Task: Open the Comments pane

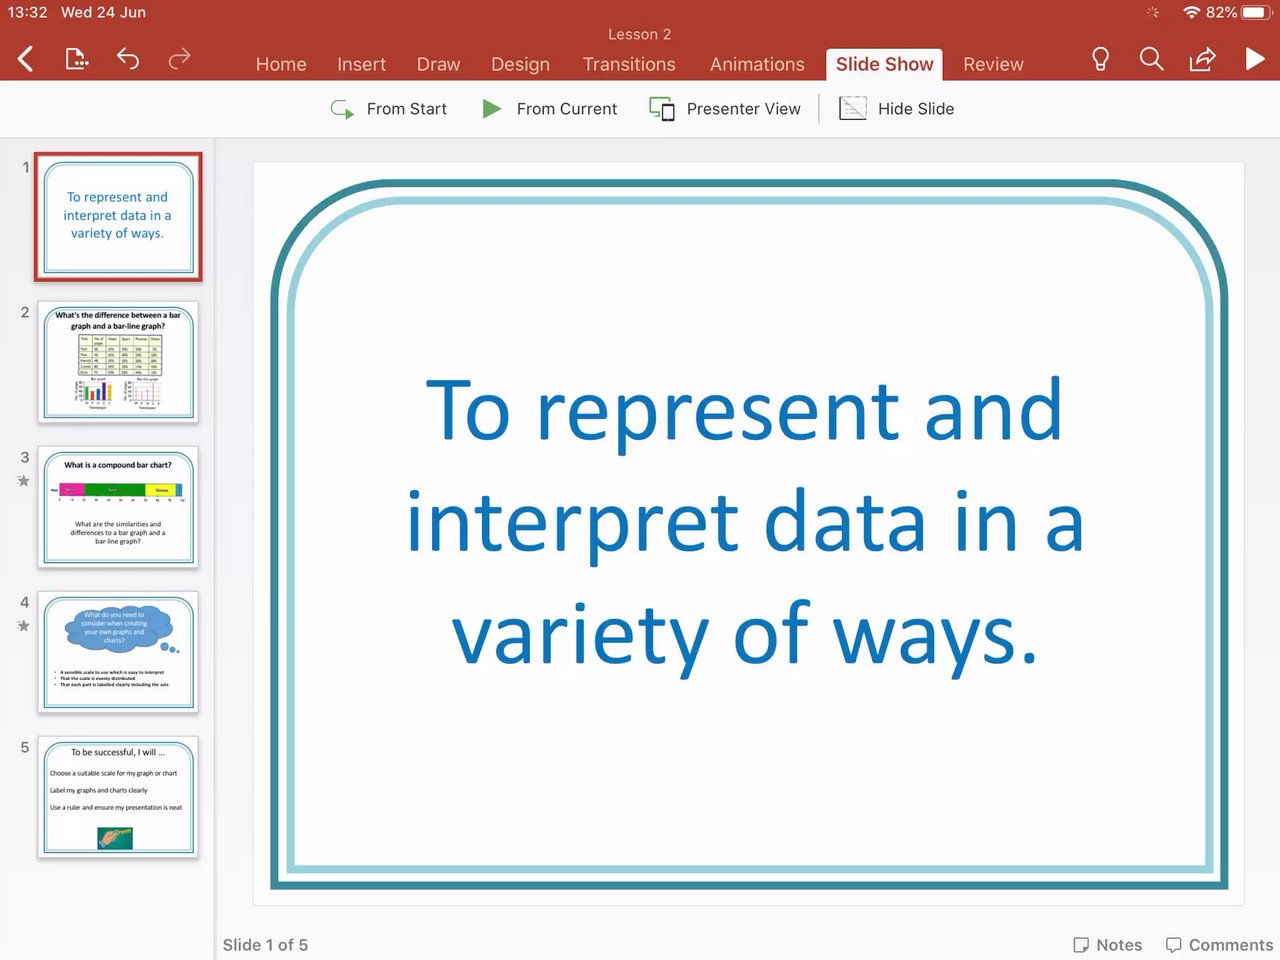Action: pos(1219,945)
